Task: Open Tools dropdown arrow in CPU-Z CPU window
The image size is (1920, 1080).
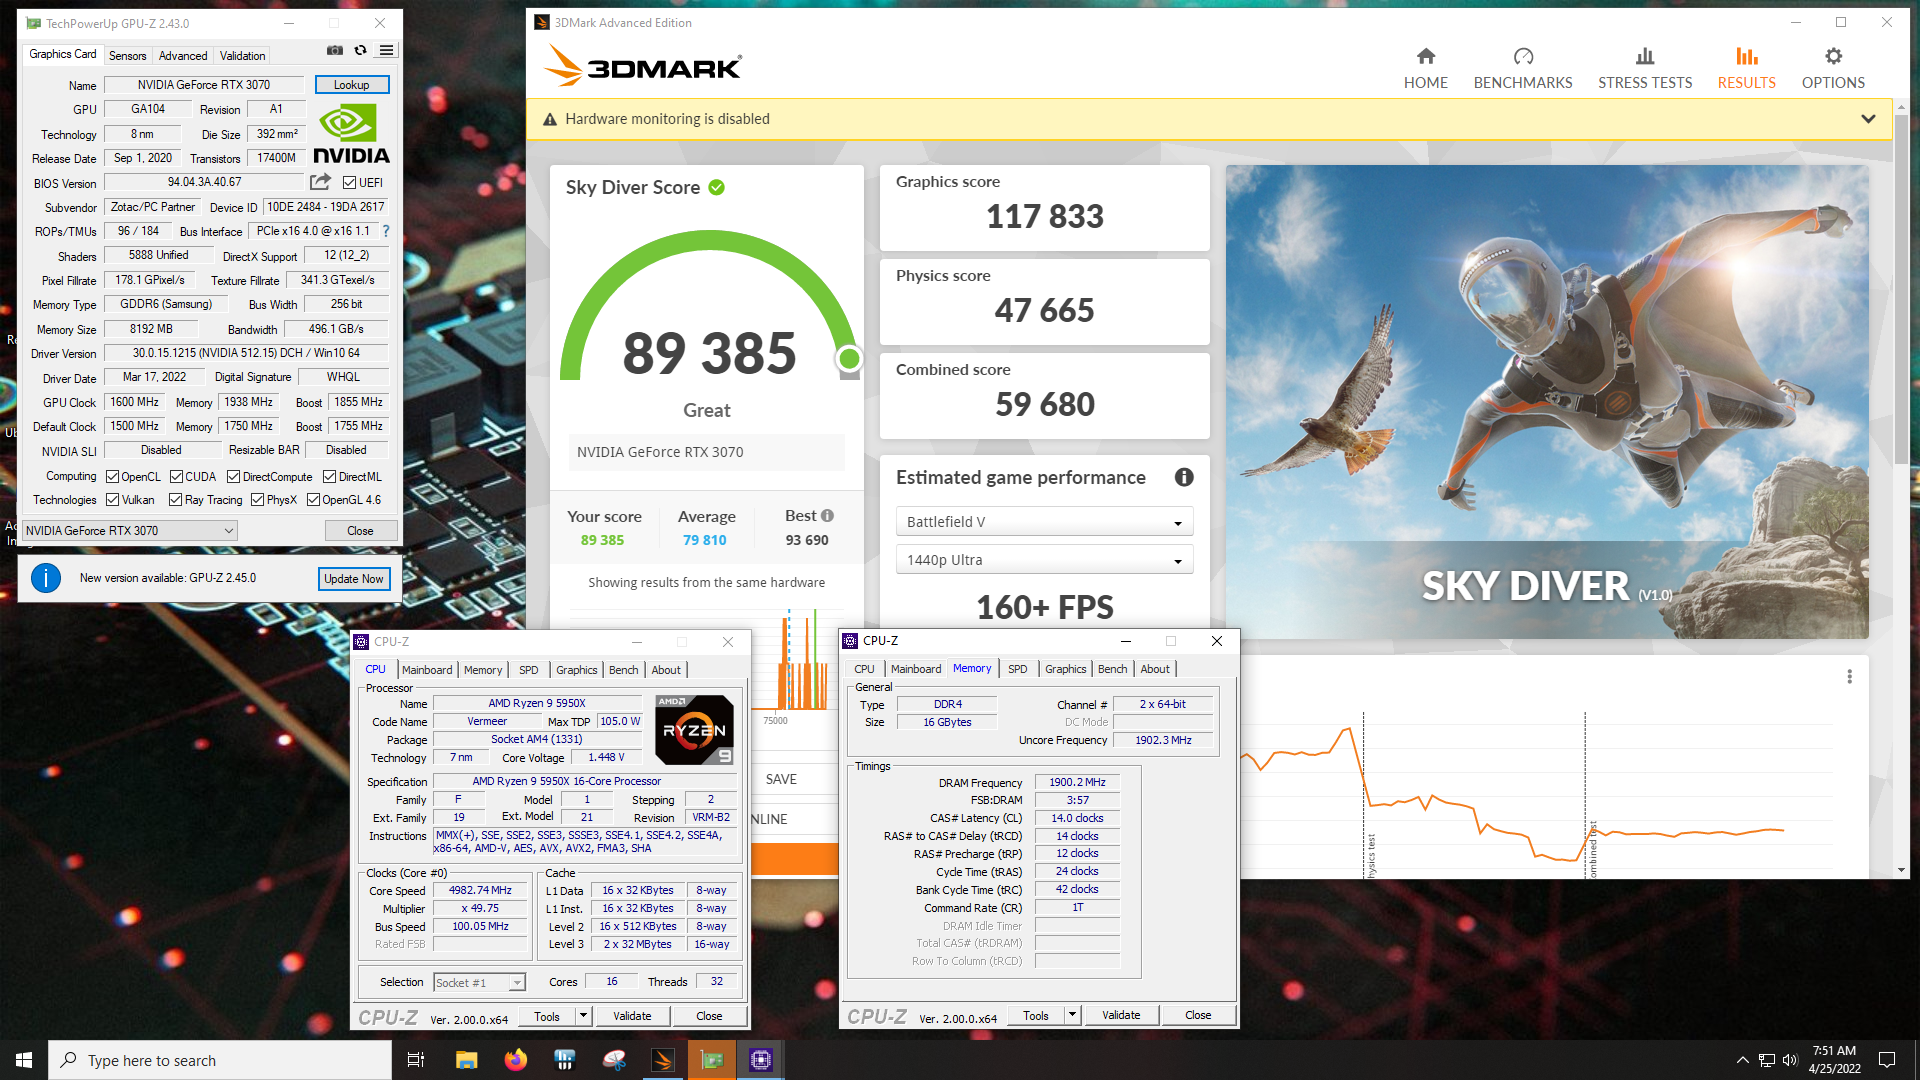Action: [583, 1016]
